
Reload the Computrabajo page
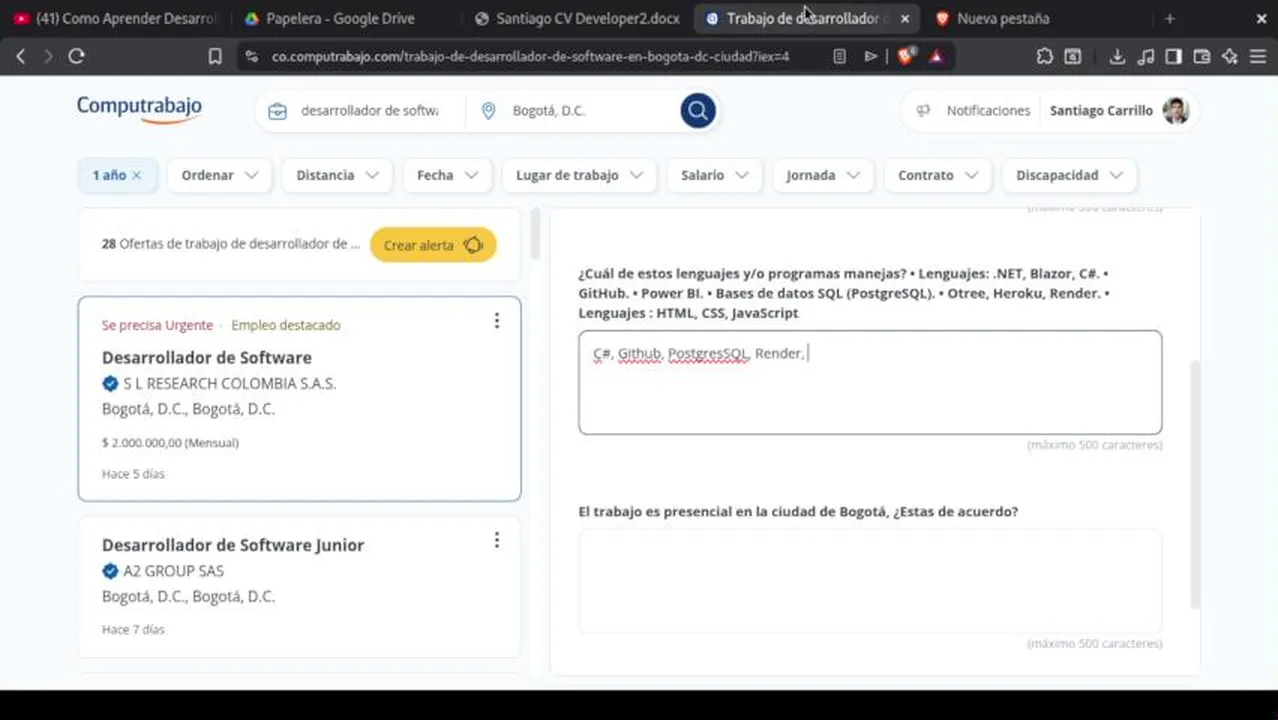[x=76, y=57]
